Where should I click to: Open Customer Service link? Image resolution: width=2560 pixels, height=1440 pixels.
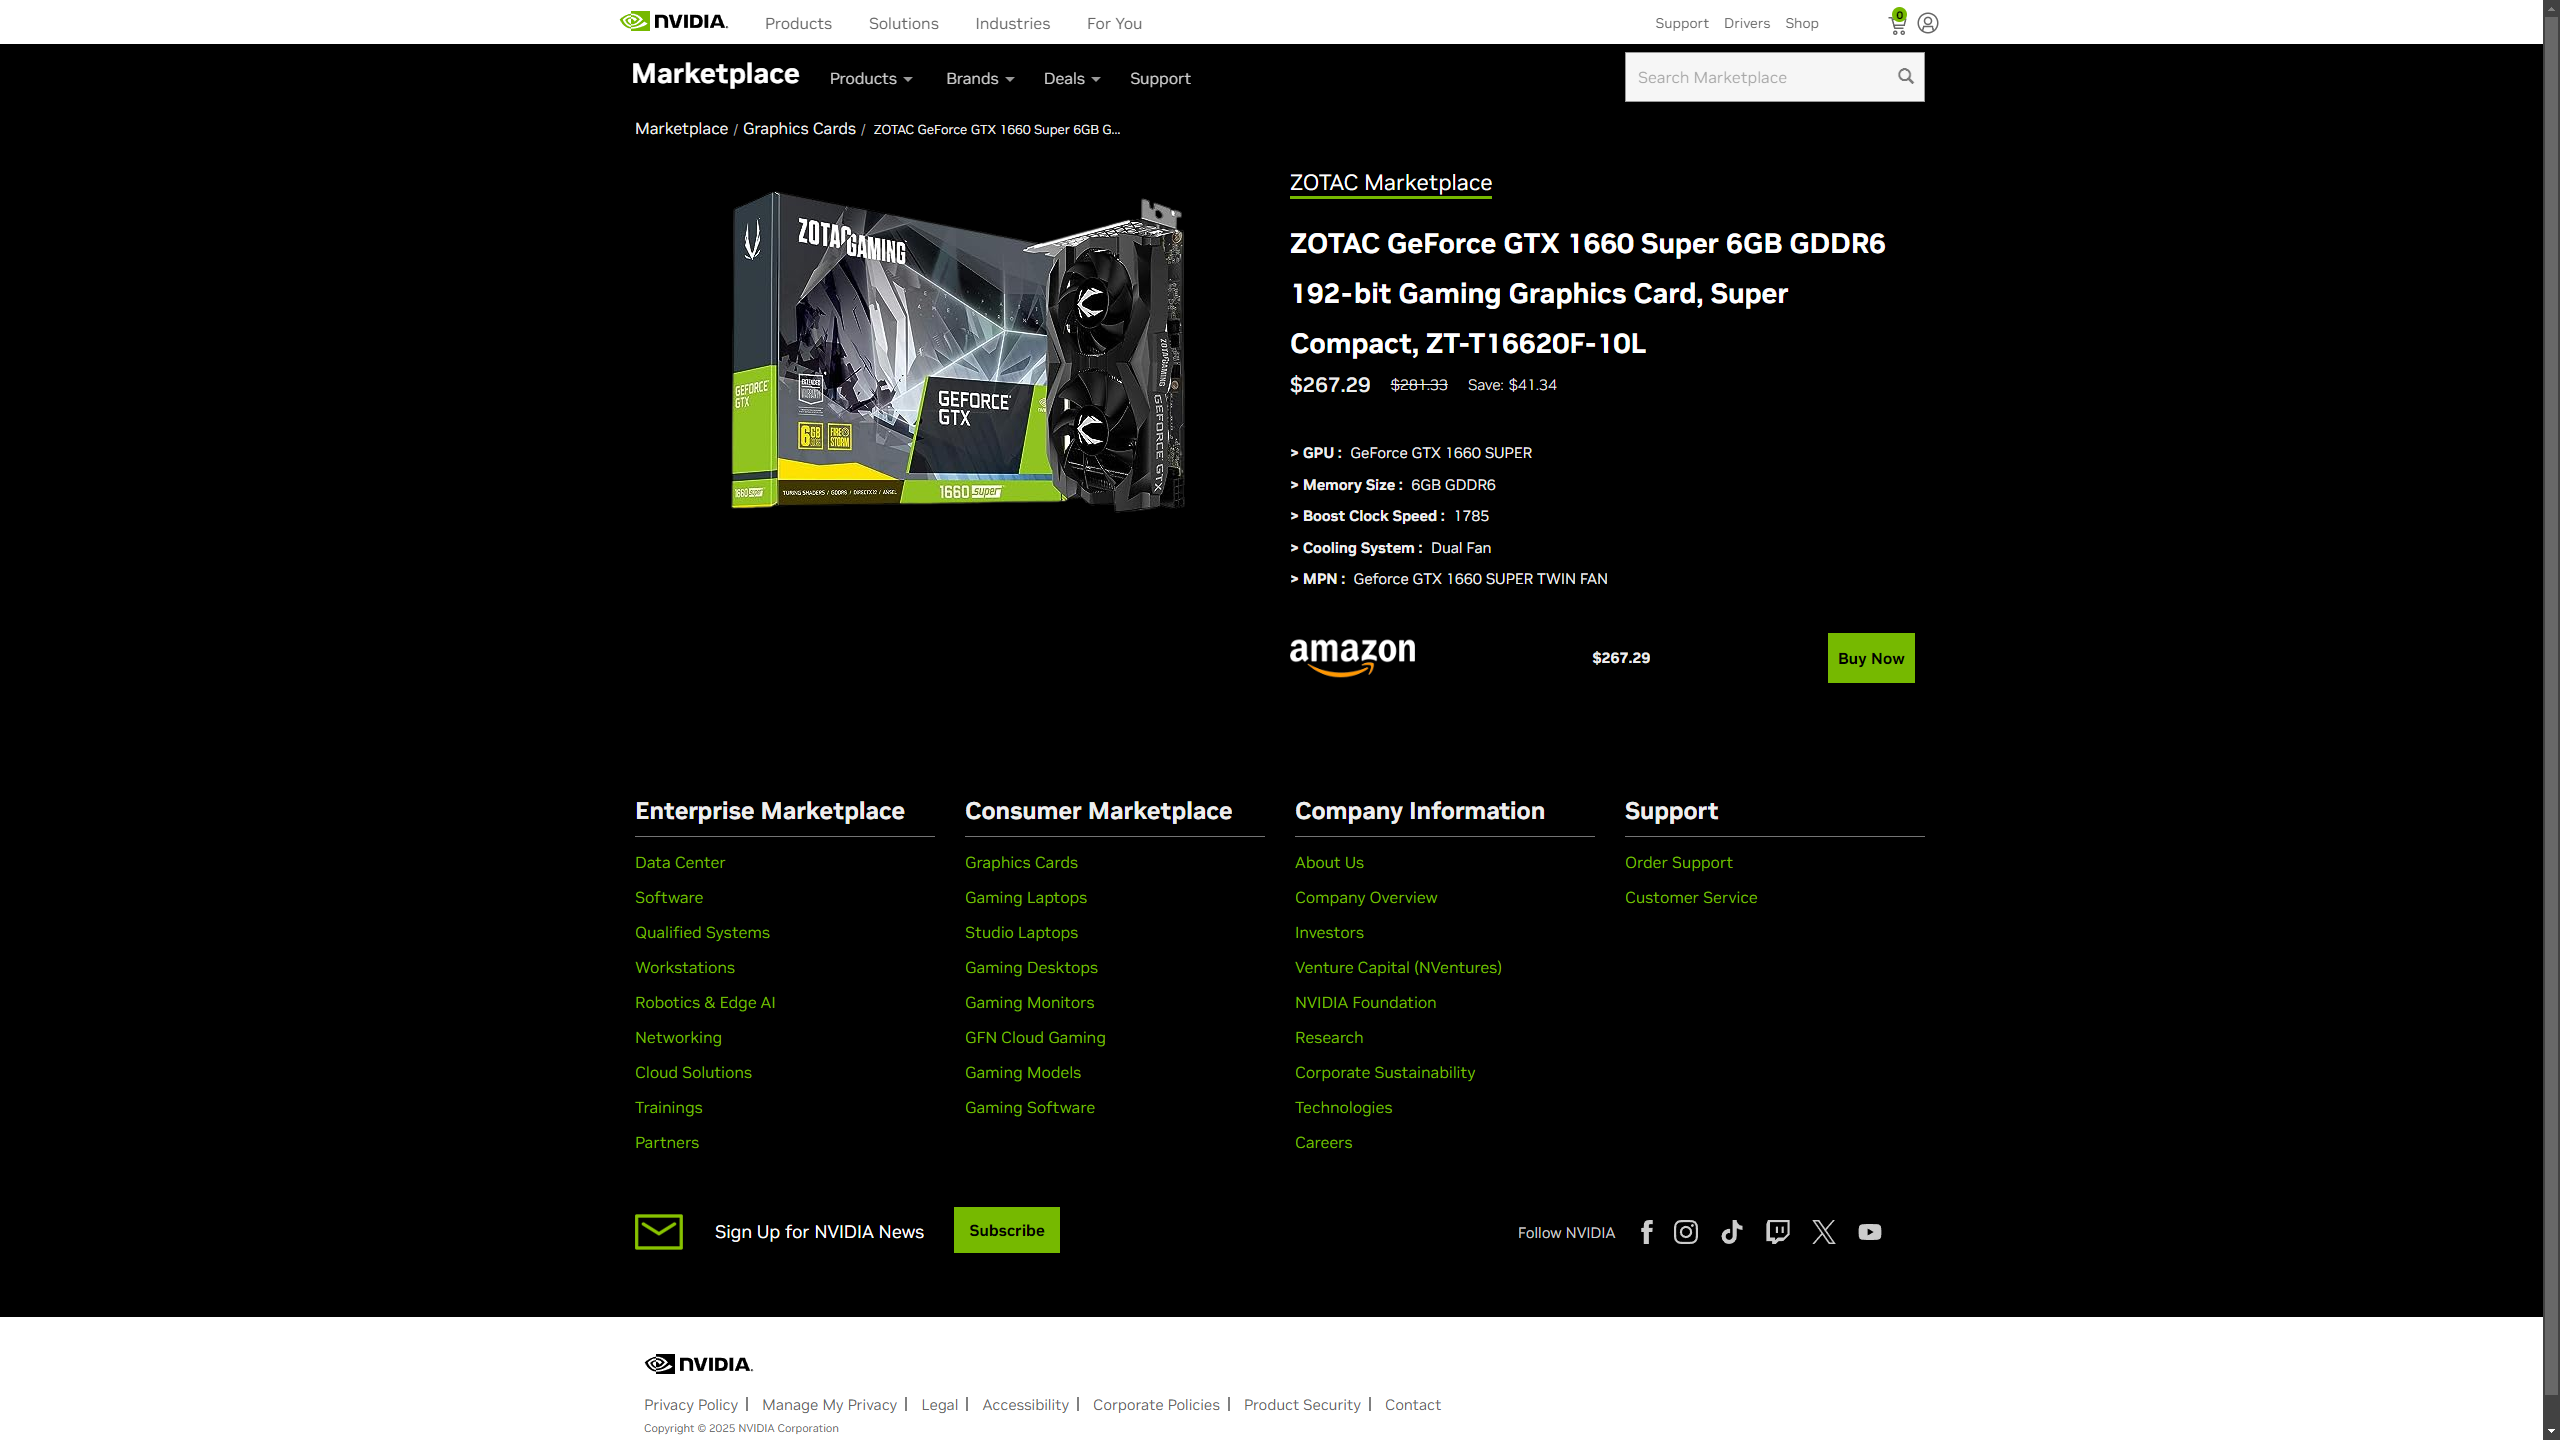(1691, 897)
